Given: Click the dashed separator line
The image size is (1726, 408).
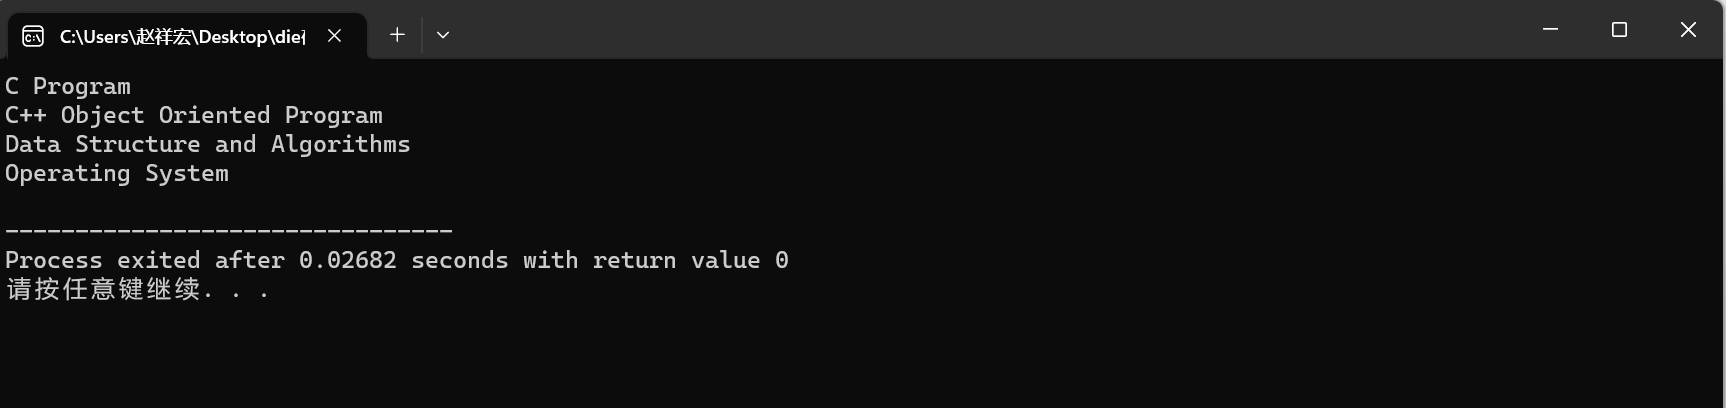Looking at the screenshot, I should [x=229, y=231].
